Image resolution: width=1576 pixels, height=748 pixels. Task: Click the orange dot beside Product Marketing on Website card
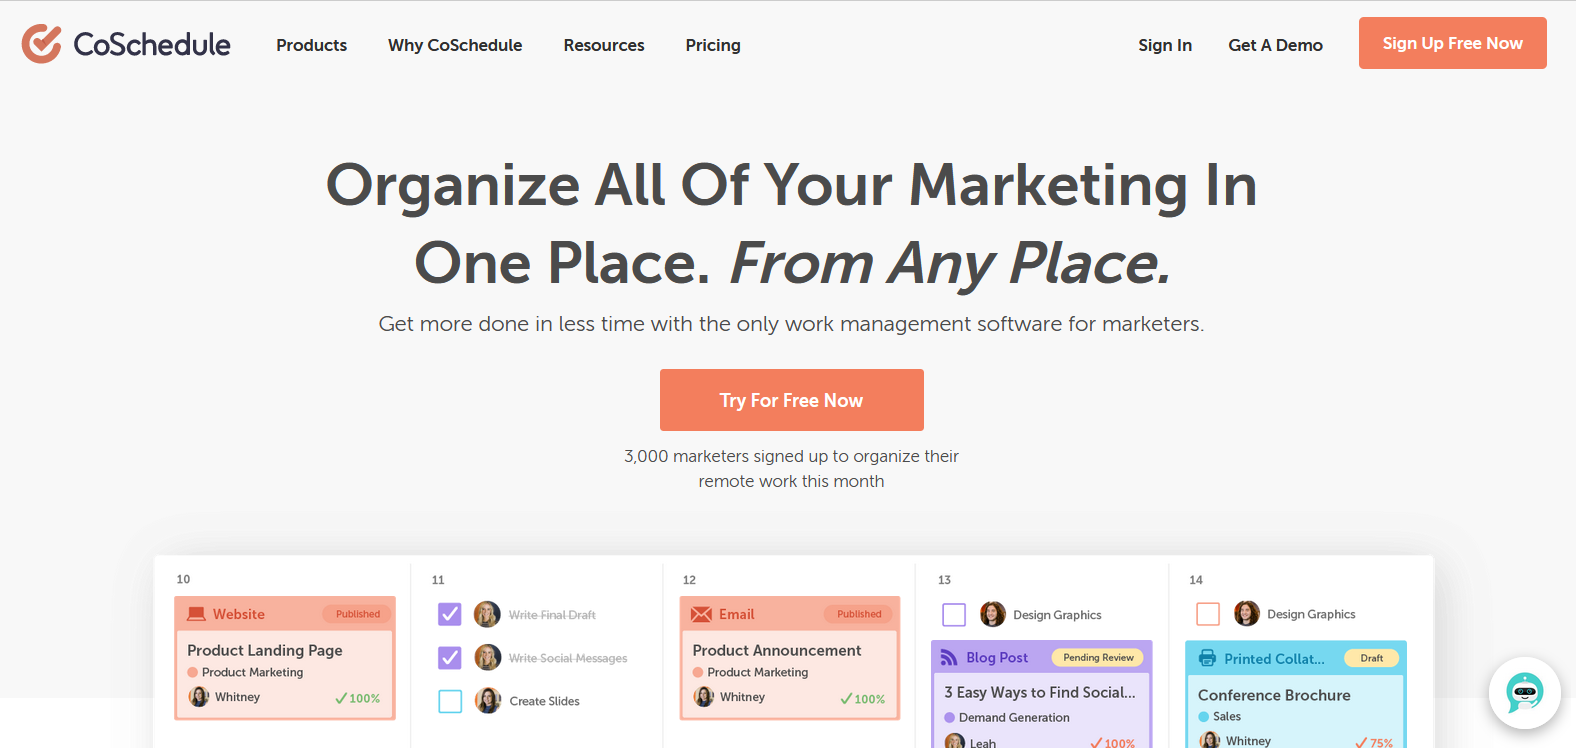[x=193, y=672]
